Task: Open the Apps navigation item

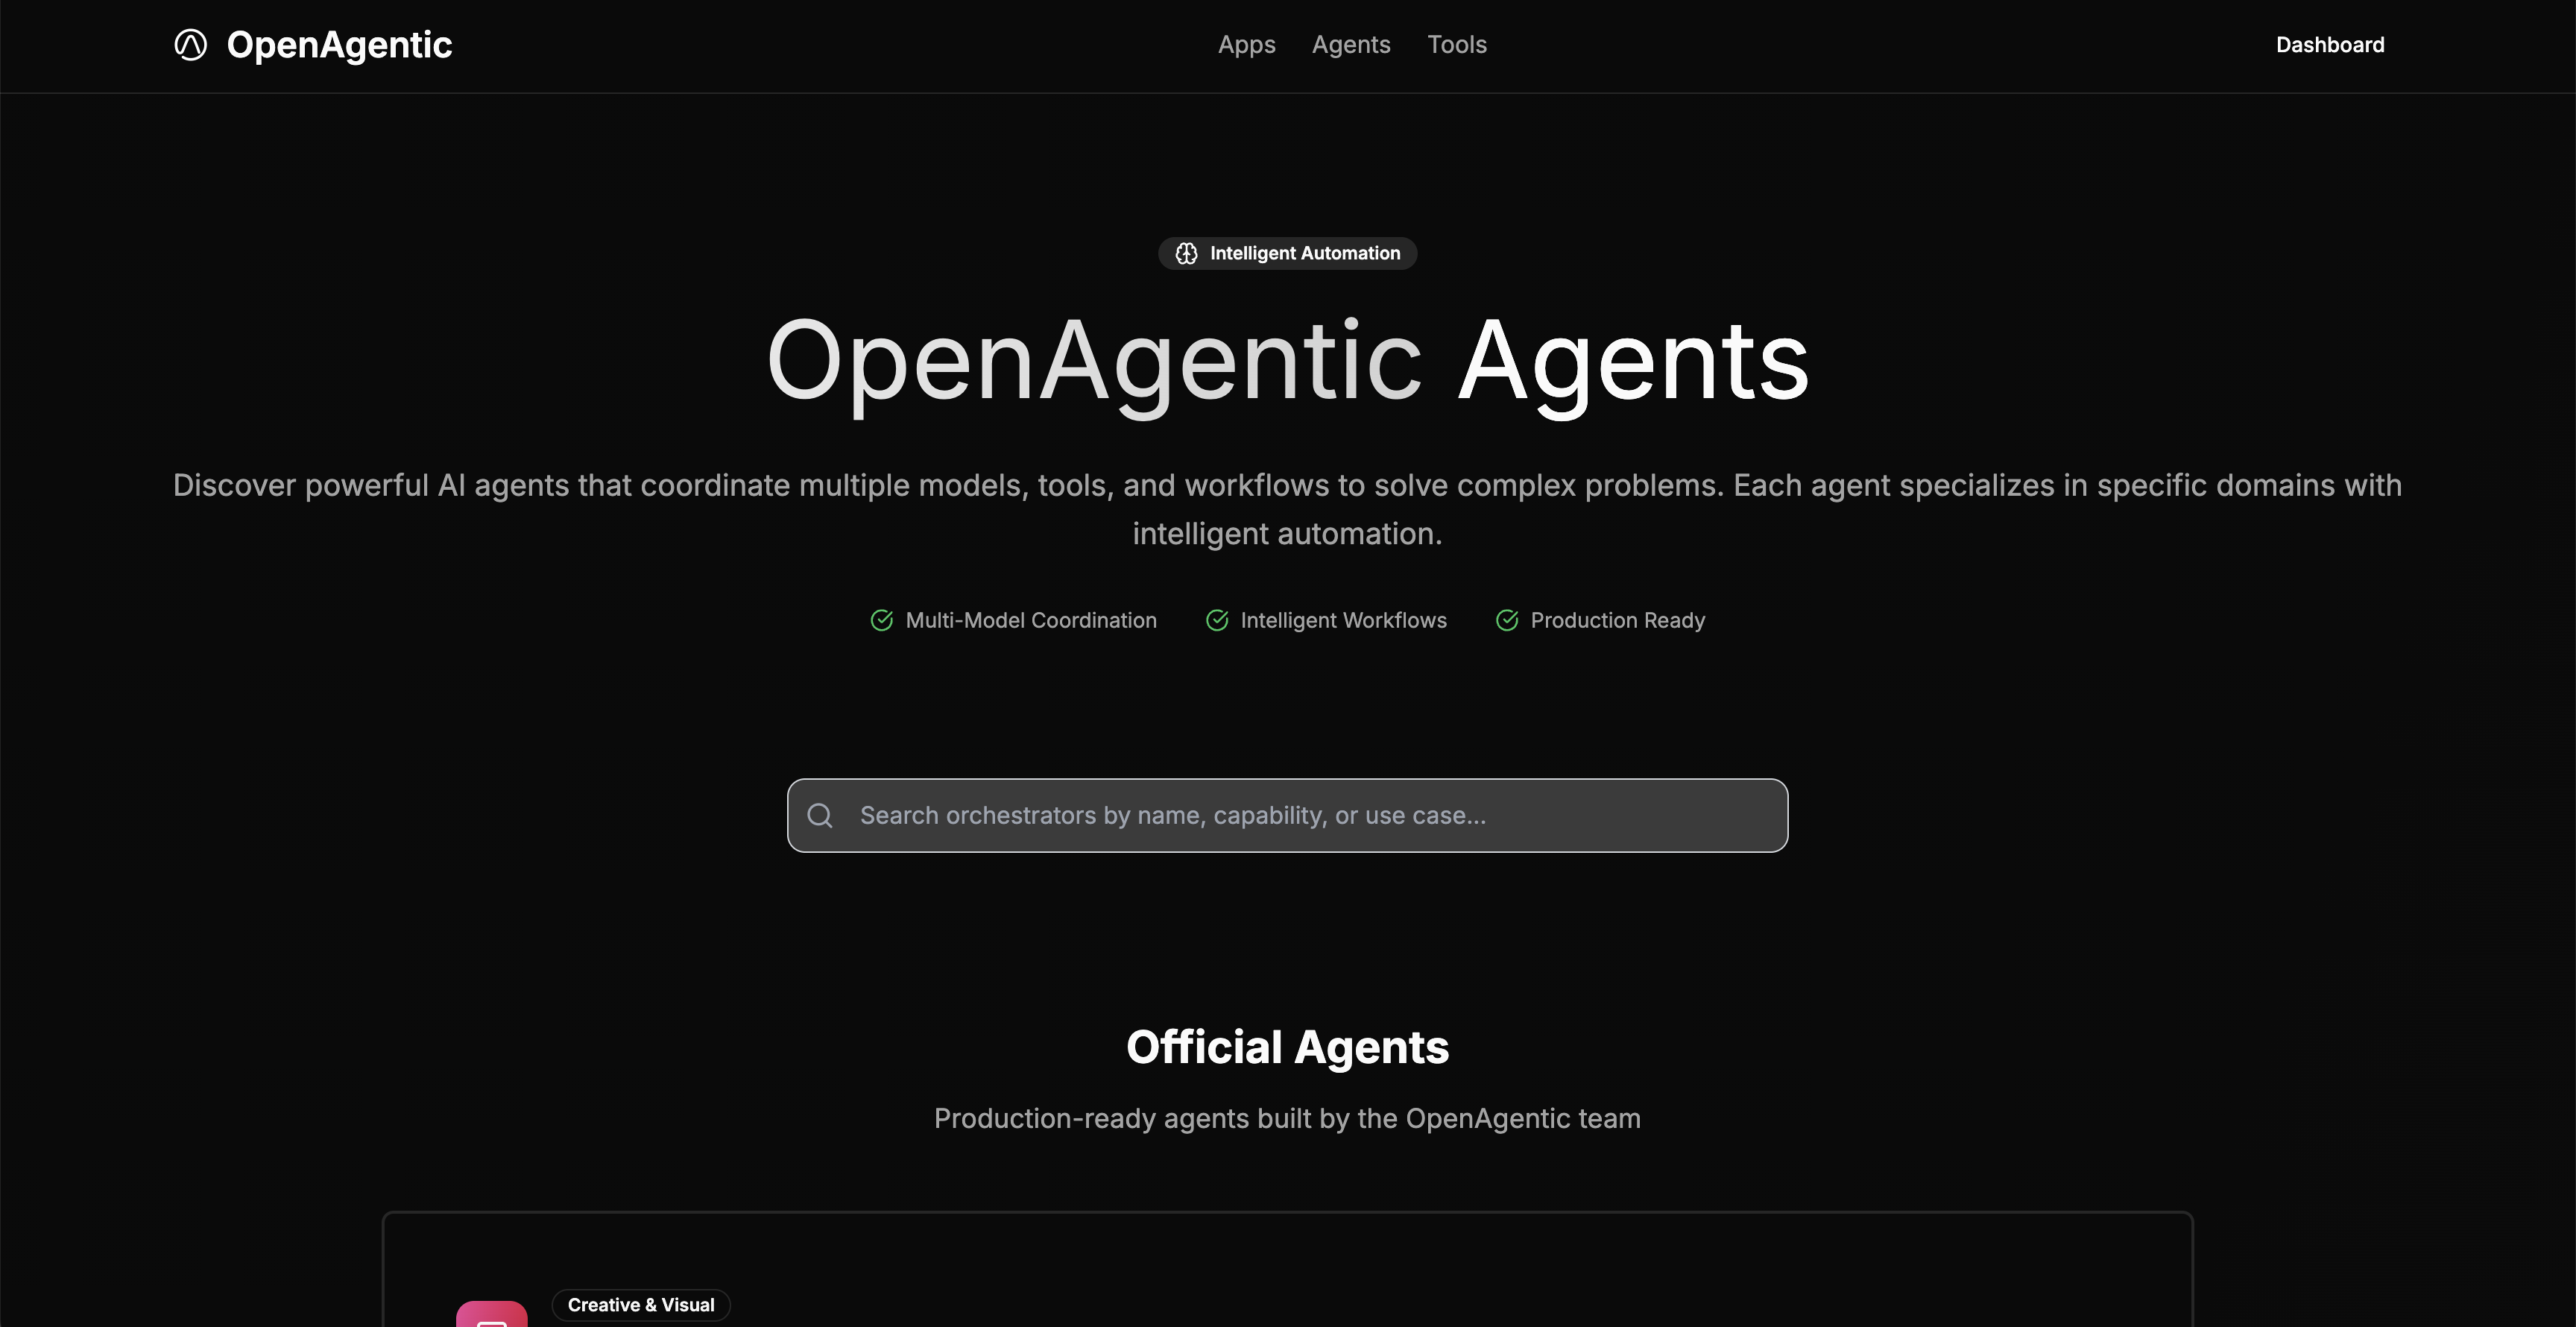Action: (1246, 45)
